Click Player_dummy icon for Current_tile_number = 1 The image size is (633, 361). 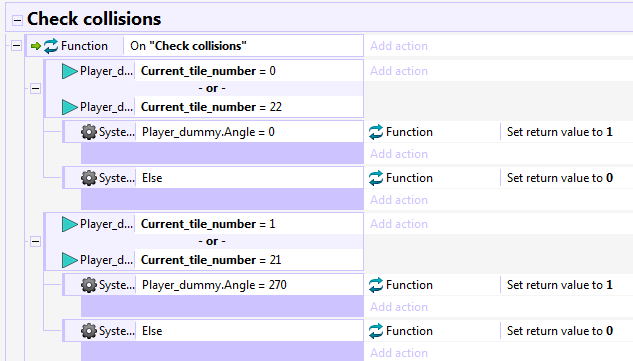69,224
